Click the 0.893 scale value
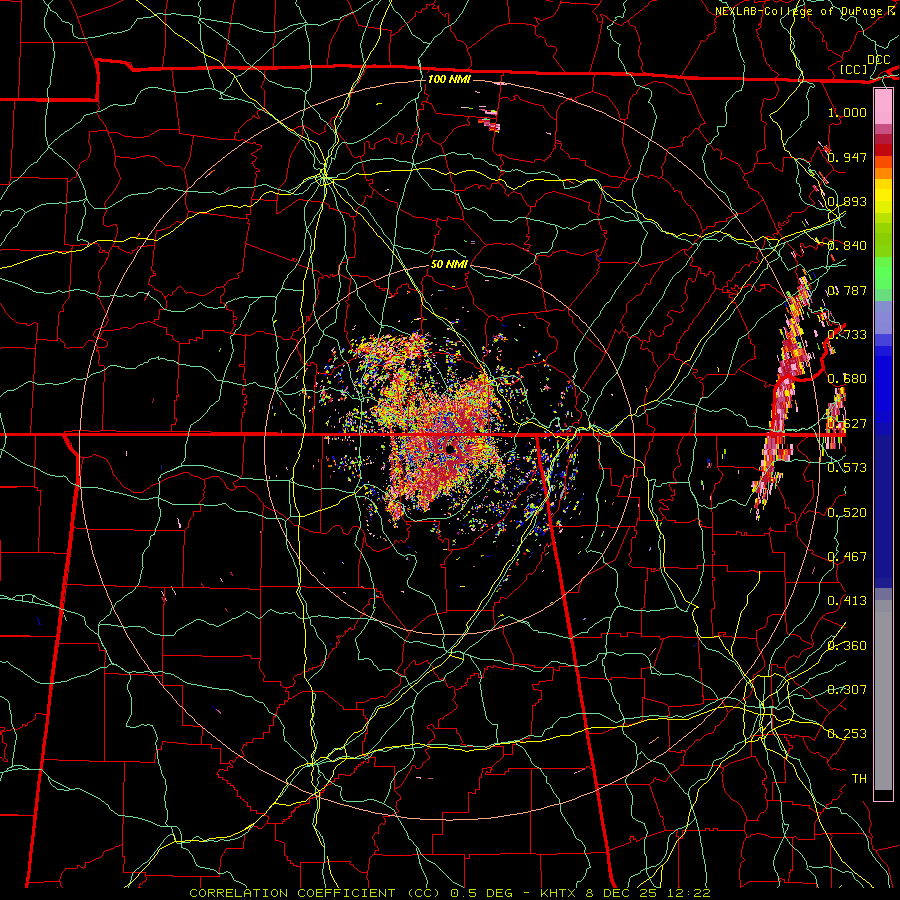This screenshot has width=900, height=900. pos(847,201)
